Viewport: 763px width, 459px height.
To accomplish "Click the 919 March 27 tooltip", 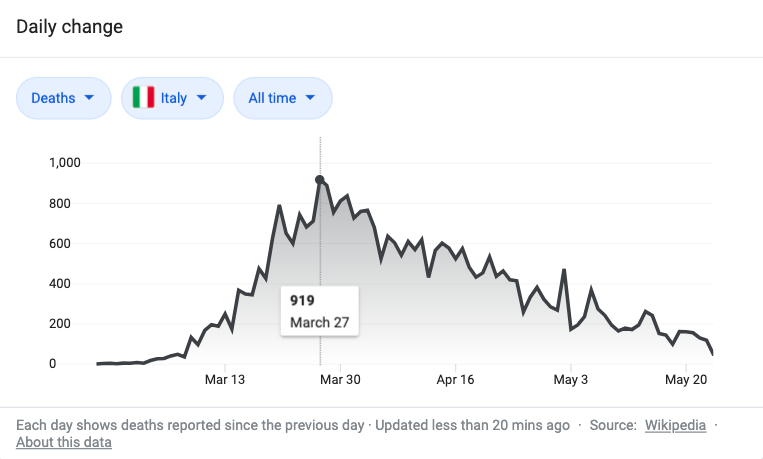I will pyautogui.click(x=319, y=311).
